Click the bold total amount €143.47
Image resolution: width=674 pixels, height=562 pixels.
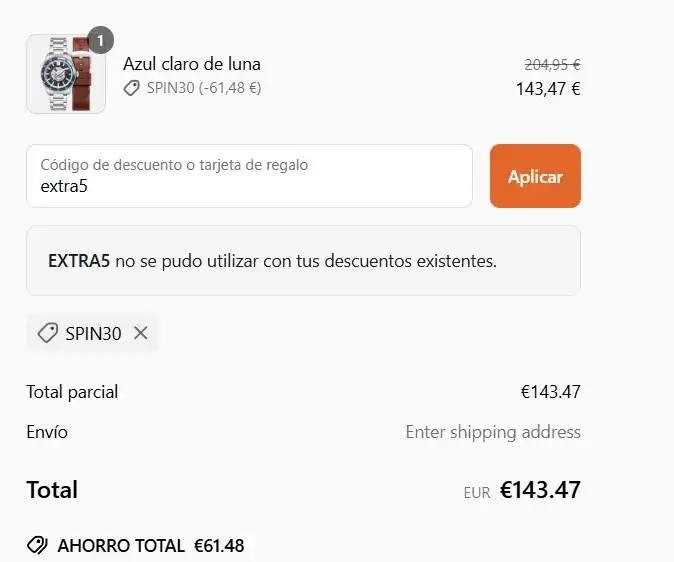pos(540,490)
